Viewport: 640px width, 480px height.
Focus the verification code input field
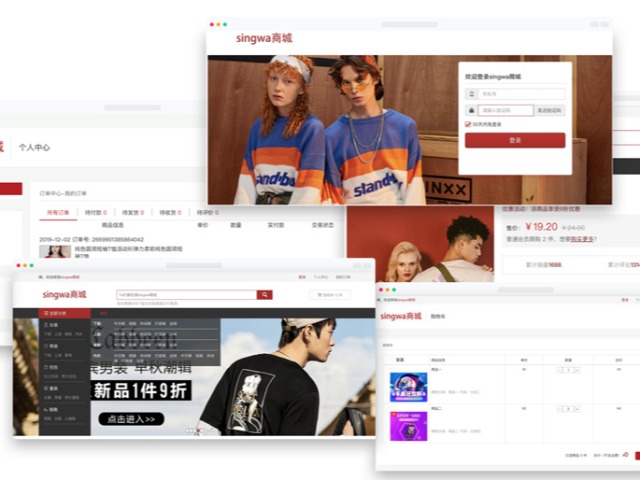click(506, 110)
